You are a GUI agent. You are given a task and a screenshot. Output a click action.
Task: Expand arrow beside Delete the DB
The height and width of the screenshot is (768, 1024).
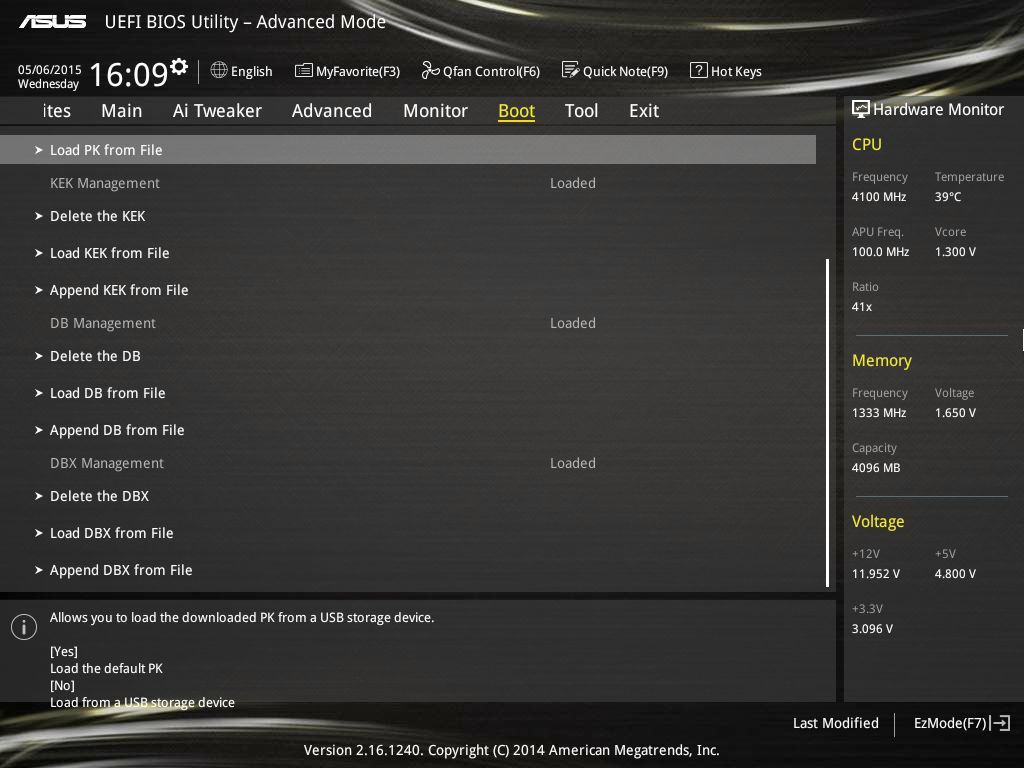(x=39, y=356)
